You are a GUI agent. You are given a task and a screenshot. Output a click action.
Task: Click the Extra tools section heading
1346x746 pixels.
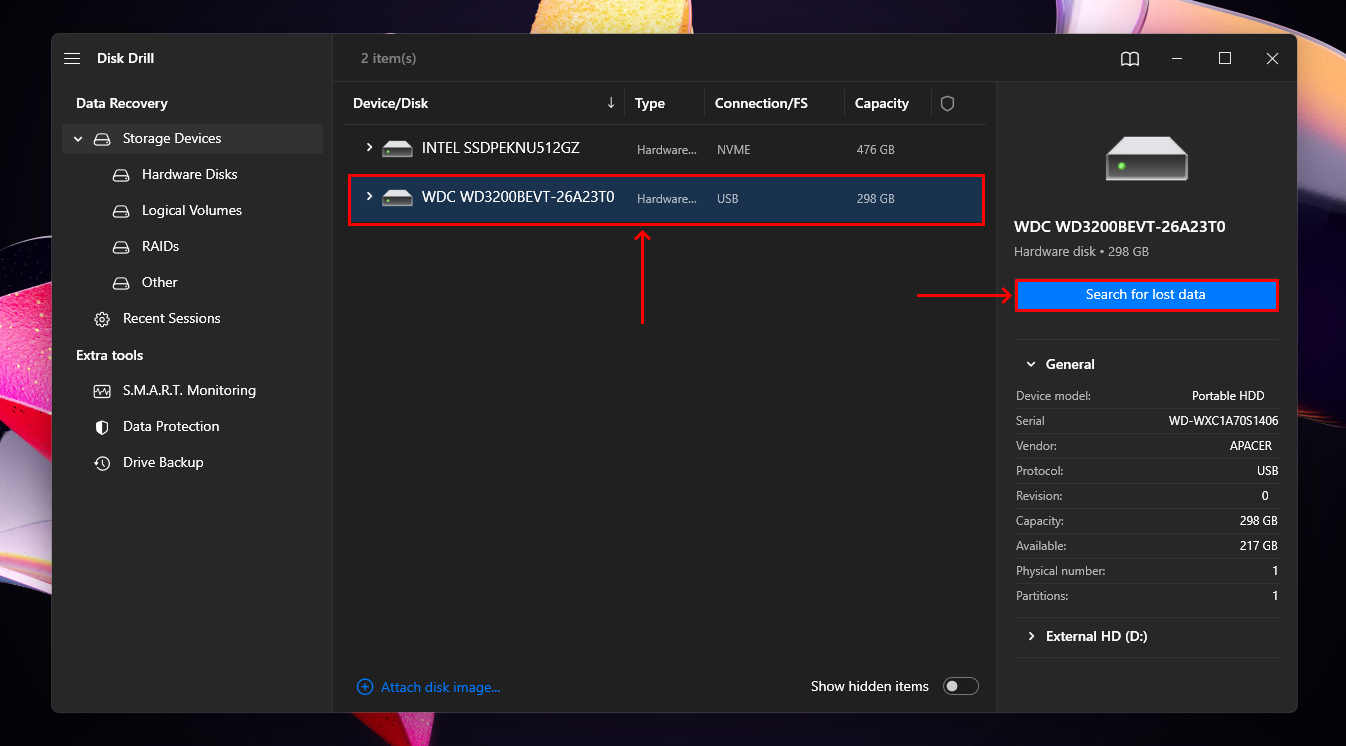coord(110,355)
